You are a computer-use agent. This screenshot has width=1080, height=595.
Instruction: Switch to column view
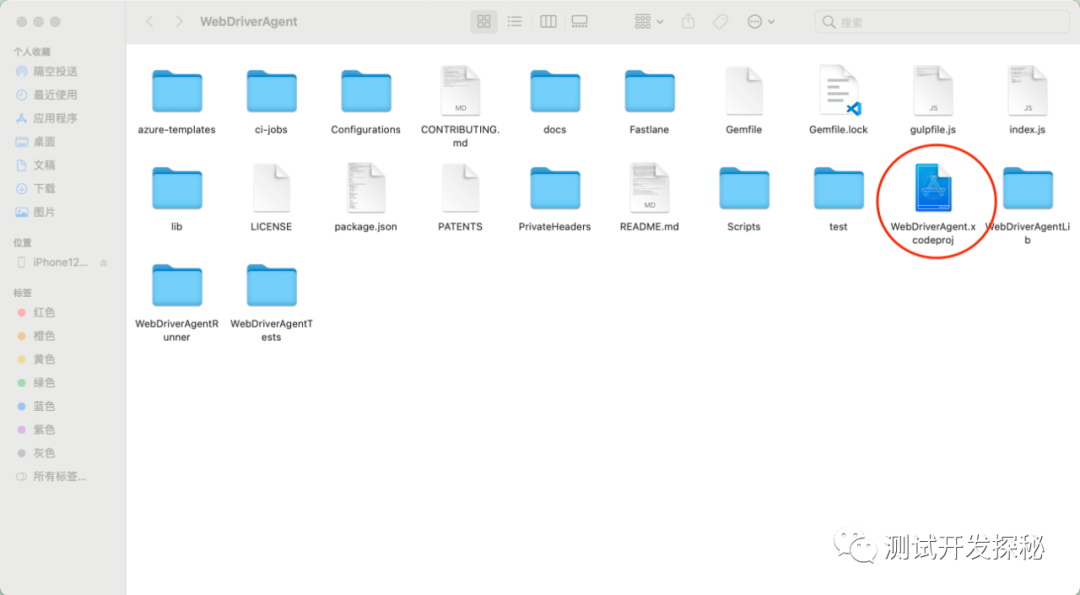[x=548, y=22]
